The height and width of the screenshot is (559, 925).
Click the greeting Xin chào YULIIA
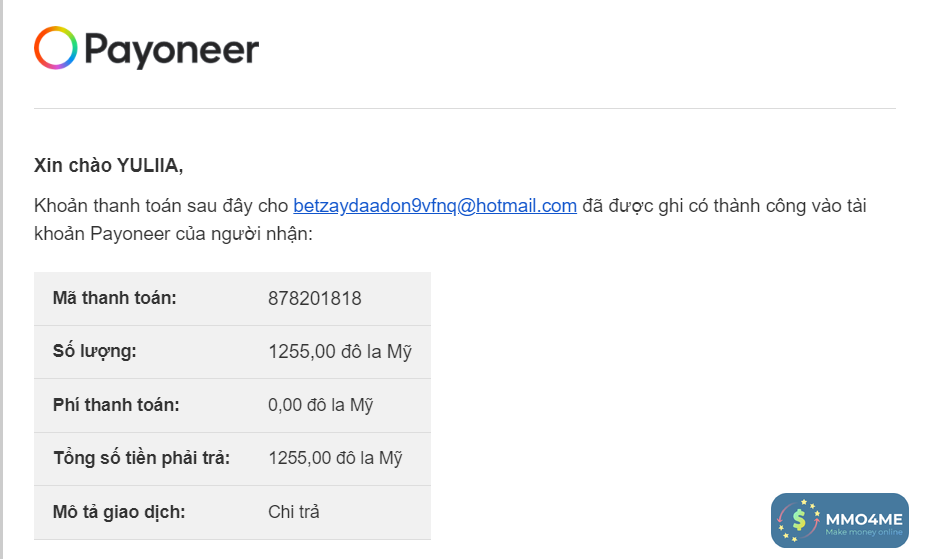pos(108,165)
